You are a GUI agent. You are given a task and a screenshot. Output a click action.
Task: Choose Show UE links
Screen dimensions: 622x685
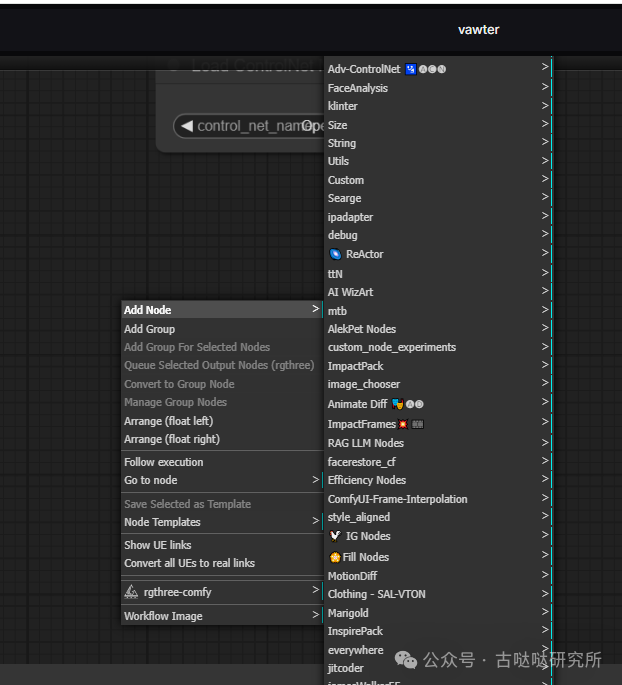(x=222, y=545)
